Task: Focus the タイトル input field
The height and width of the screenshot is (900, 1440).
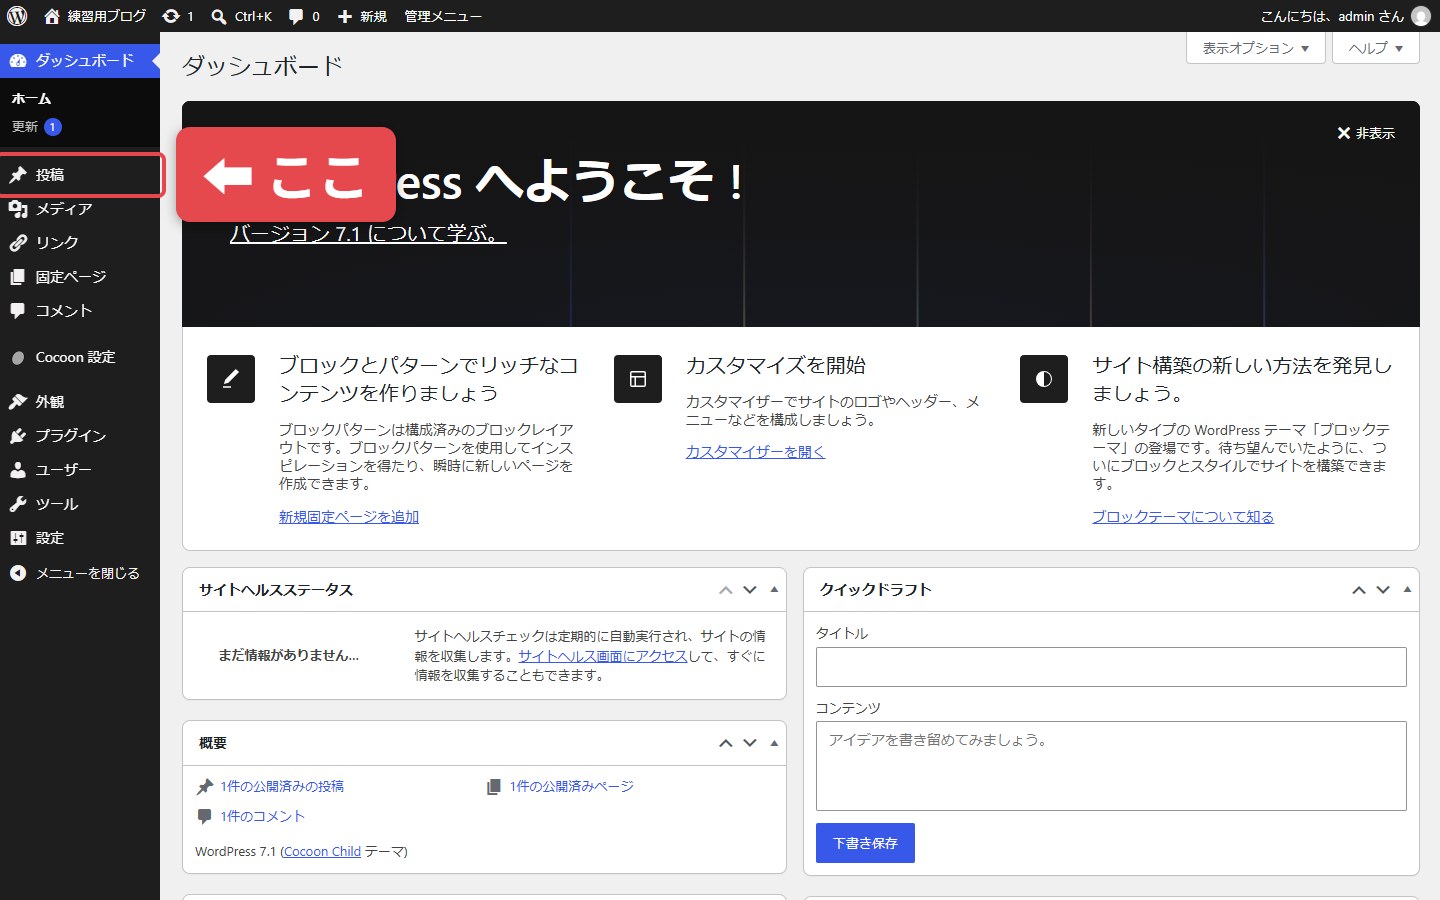Action: pos(1111,667)
